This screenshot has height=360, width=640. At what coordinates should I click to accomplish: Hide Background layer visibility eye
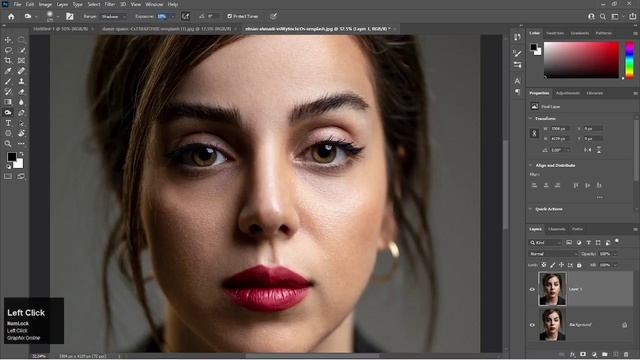click(x=532, y=325)
